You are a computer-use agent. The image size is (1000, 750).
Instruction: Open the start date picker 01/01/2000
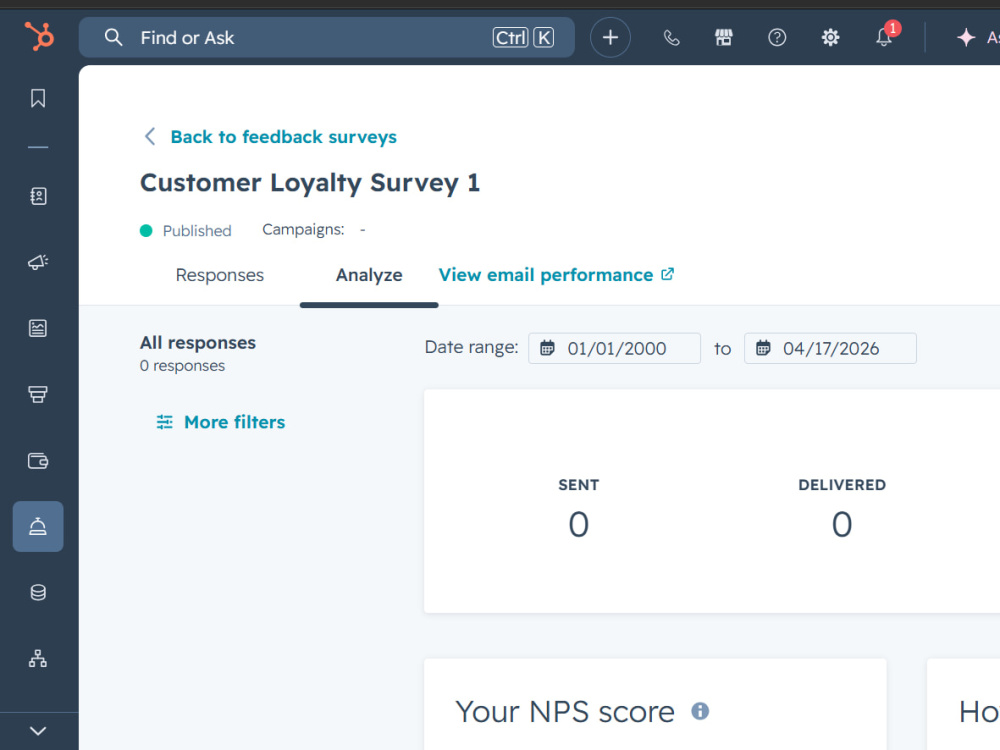(x=614, y=348)
